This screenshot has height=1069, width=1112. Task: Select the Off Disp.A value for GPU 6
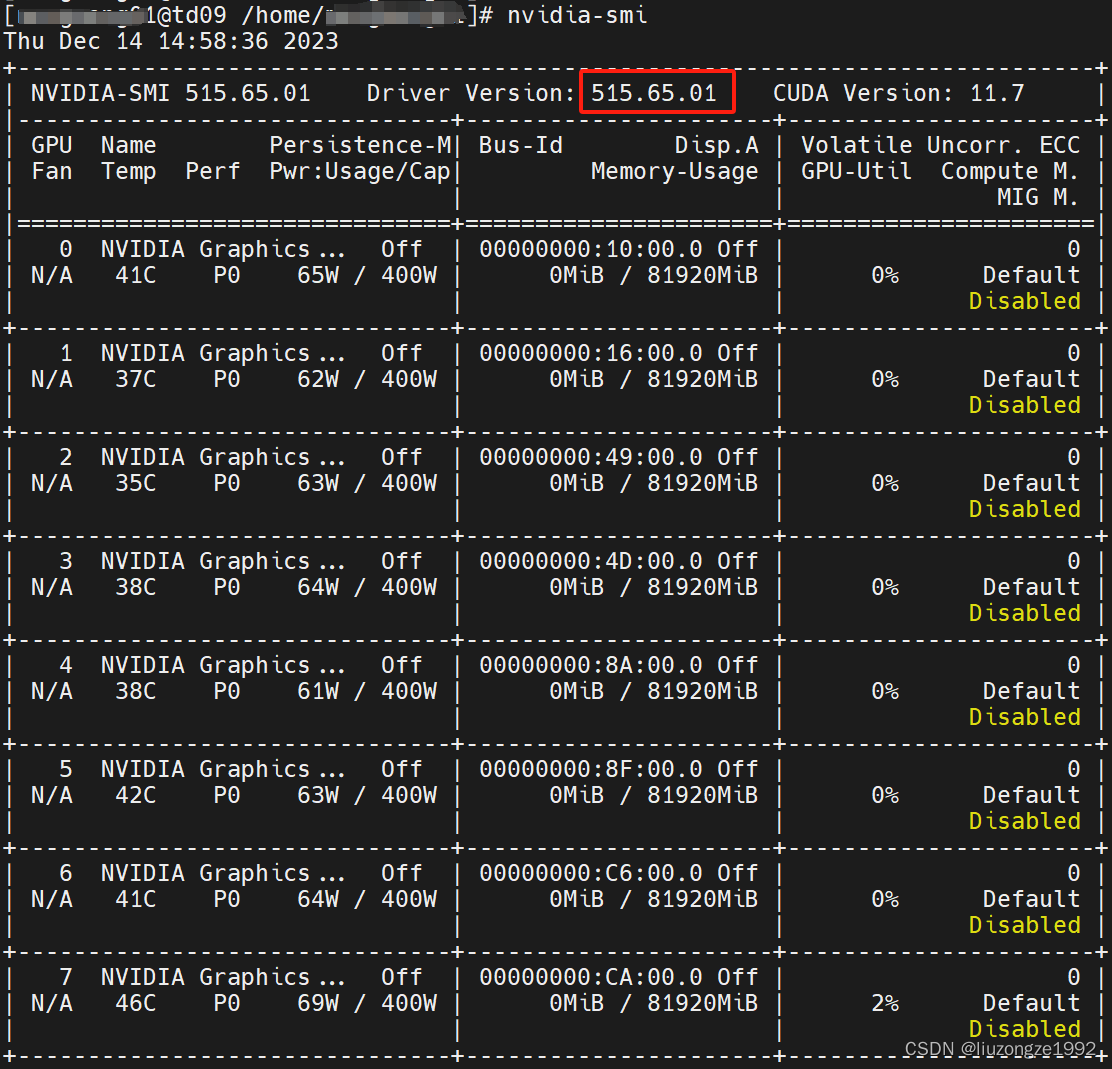(x=737, y=872)
